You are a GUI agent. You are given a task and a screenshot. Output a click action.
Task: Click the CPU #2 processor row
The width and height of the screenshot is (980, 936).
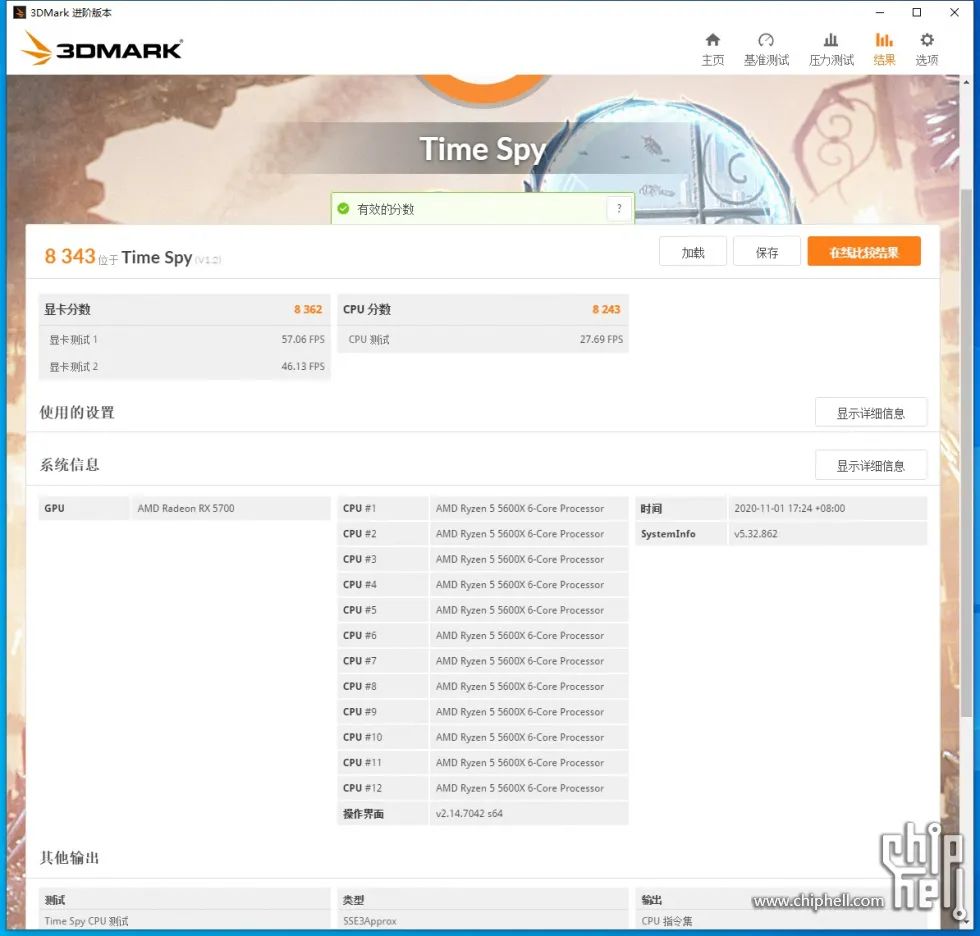tap(483, 534)
